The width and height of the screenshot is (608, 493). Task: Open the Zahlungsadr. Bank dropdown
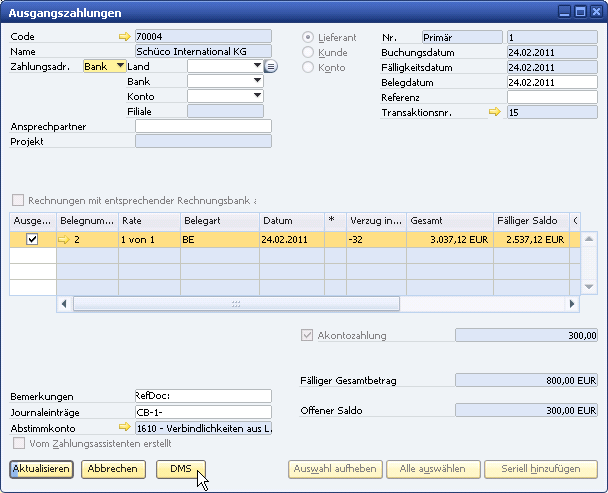(x=121, y=66)
